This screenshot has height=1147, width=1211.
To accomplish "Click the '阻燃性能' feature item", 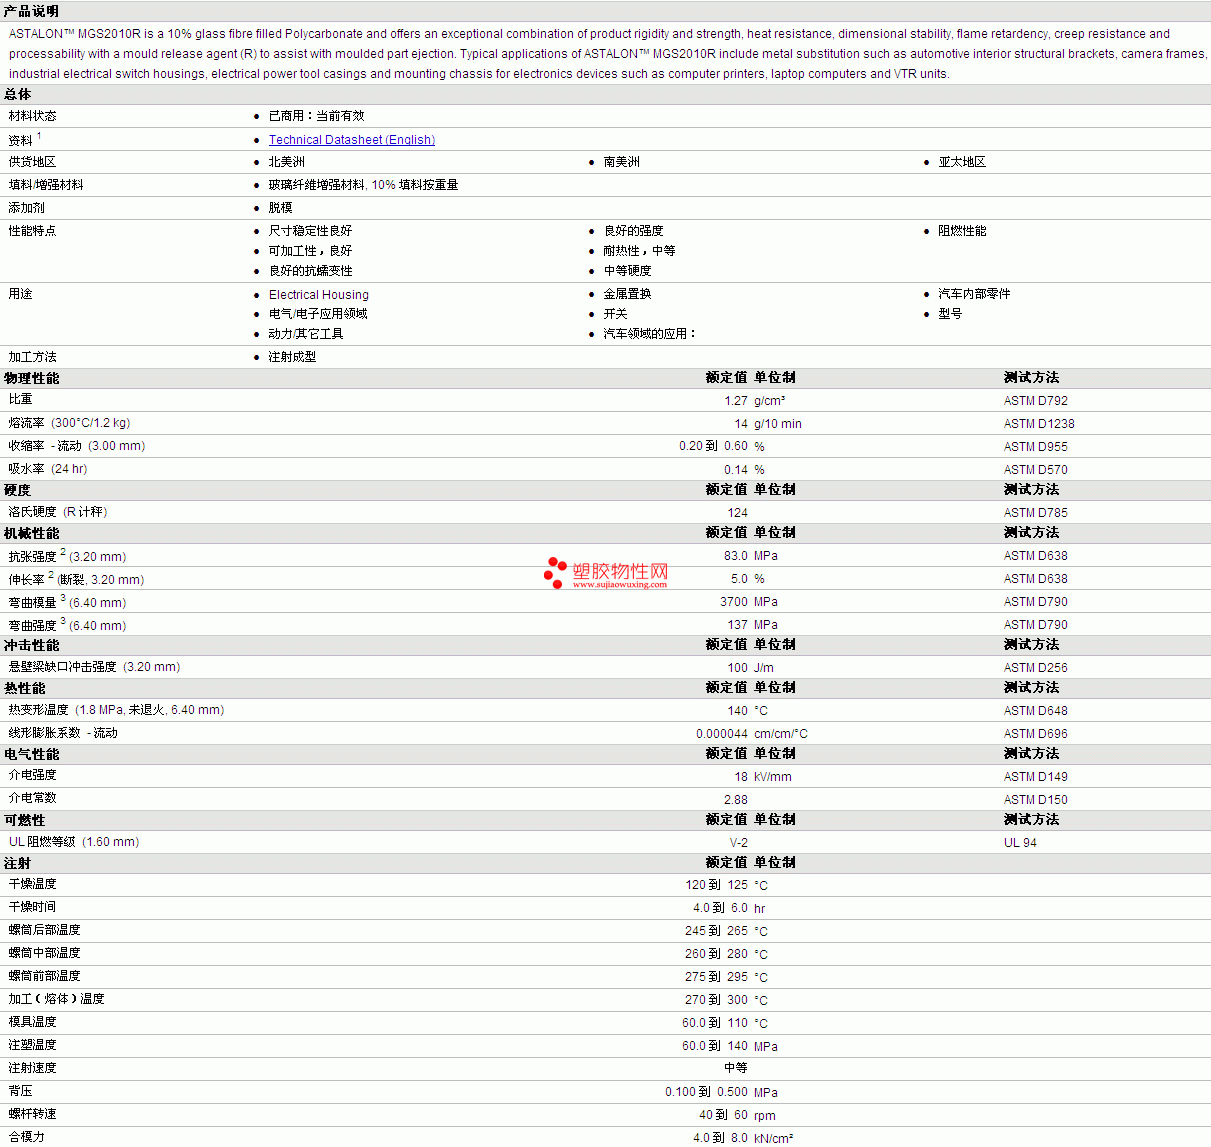I will point(962,231).
